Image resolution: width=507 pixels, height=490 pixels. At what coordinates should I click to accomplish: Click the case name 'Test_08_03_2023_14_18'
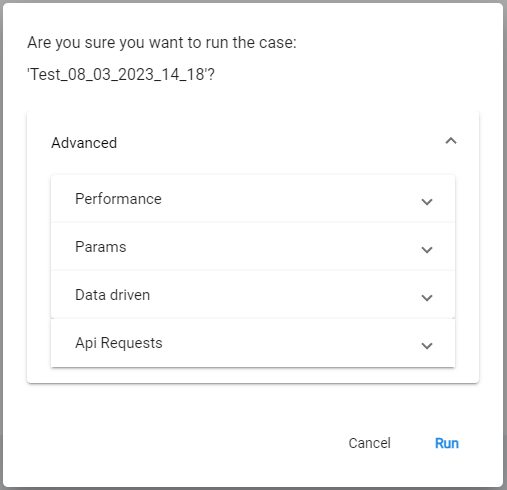(121, 74)
